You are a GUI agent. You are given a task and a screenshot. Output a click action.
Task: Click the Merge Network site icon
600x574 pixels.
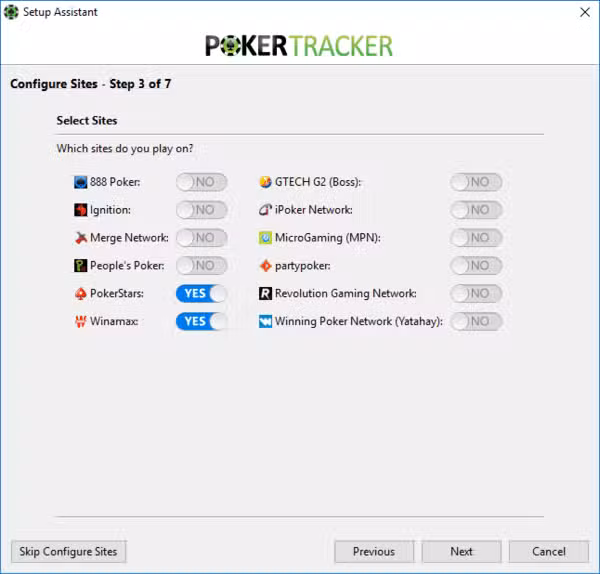point(80,238)
